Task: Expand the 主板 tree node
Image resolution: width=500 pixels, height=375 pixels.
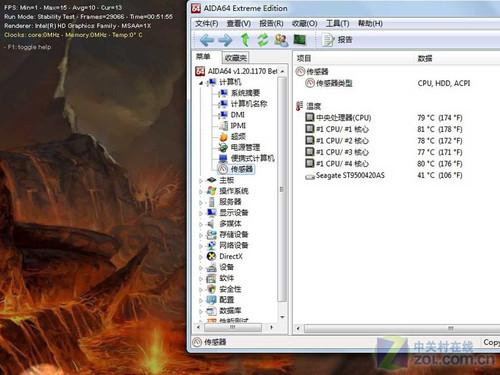Action: coord(201,181)
